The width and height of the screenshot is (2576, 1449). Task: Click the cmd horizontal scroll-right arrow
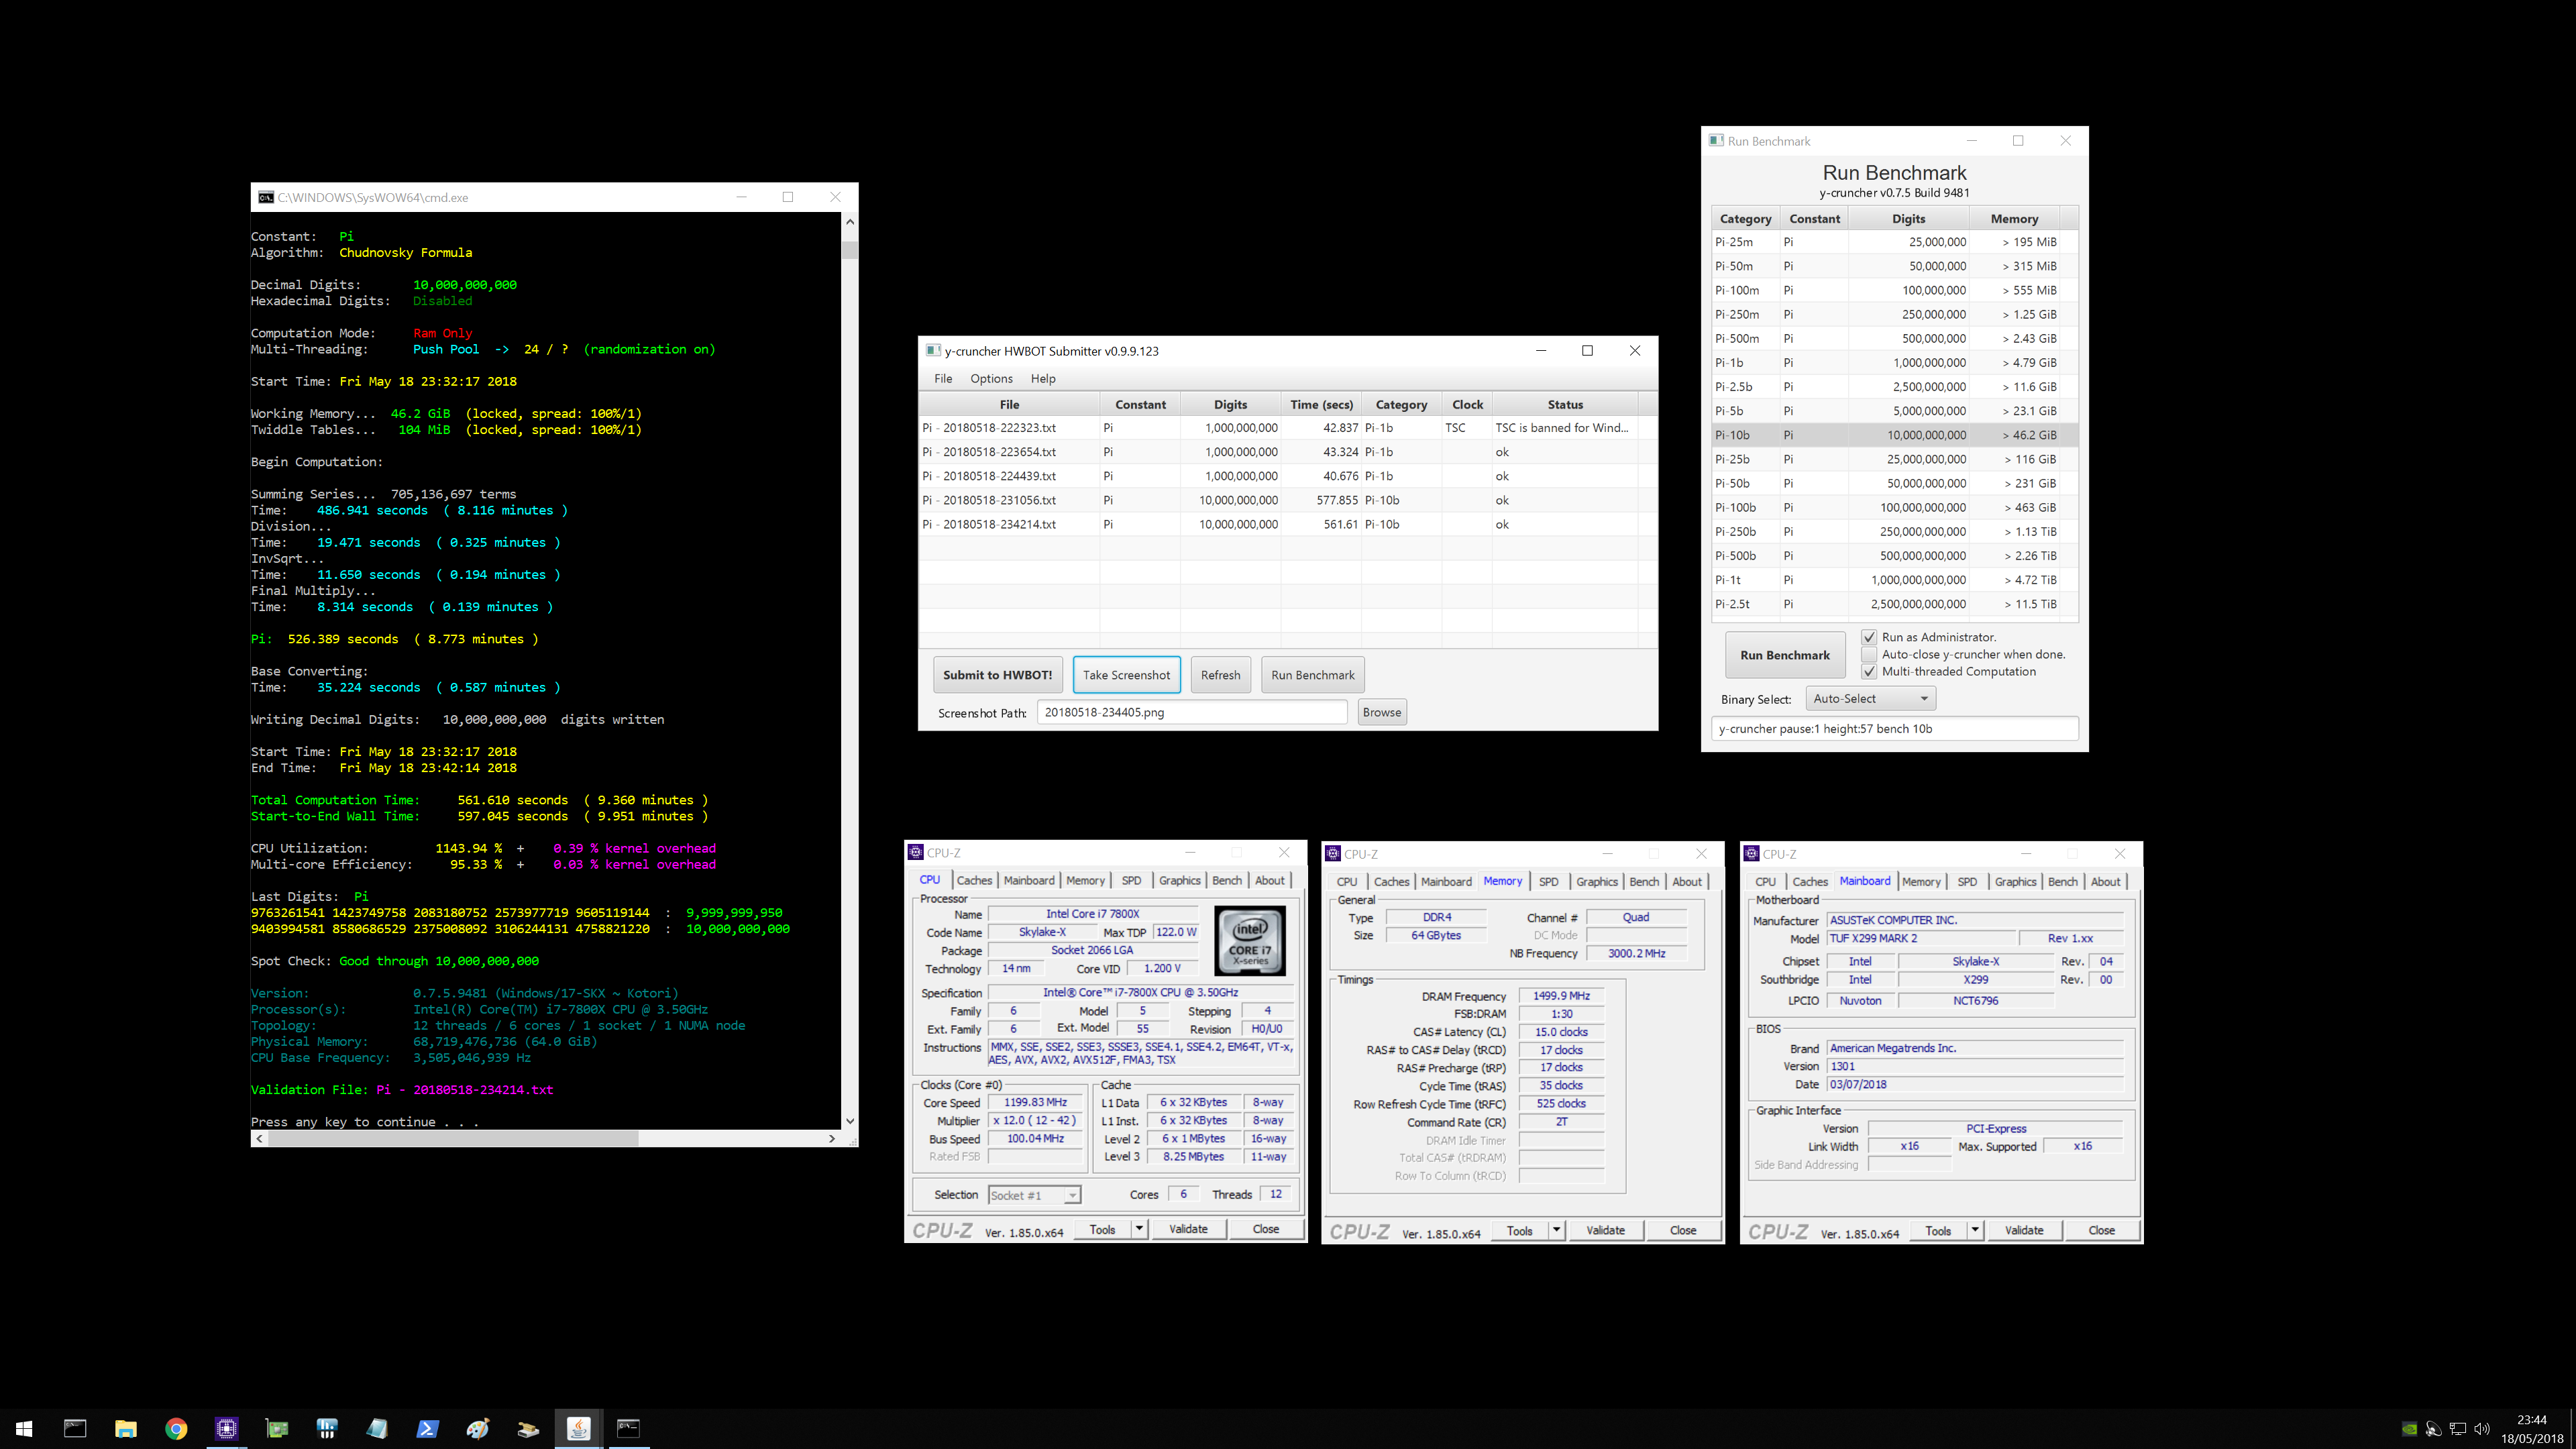[832, 1138]
